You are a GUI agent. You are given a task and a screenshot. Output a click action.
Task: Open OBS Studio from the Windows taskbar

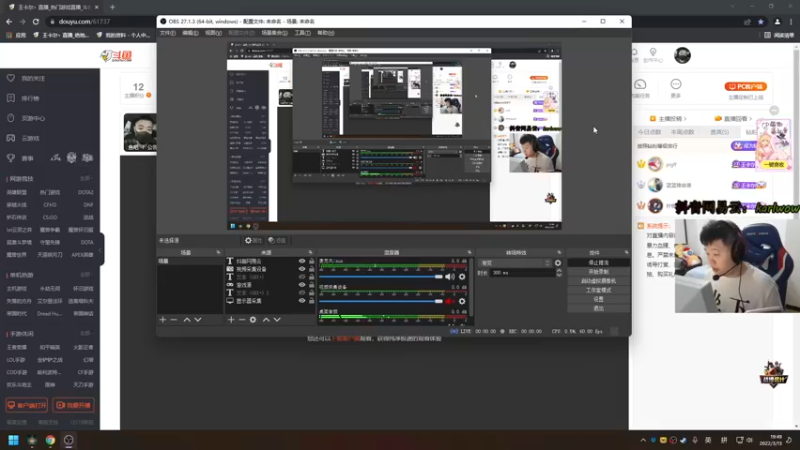click(x=68, y=440)
